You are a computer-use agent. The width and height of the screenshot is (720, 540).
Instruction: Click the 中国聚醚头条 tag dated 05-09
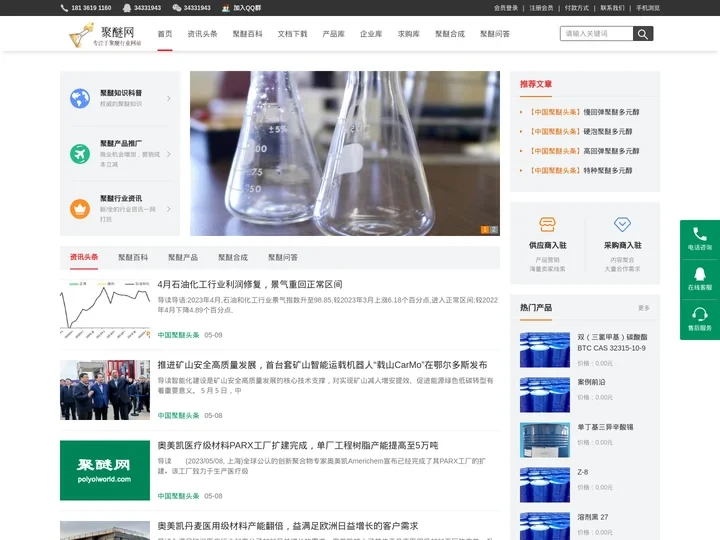(x=179, y=335)
